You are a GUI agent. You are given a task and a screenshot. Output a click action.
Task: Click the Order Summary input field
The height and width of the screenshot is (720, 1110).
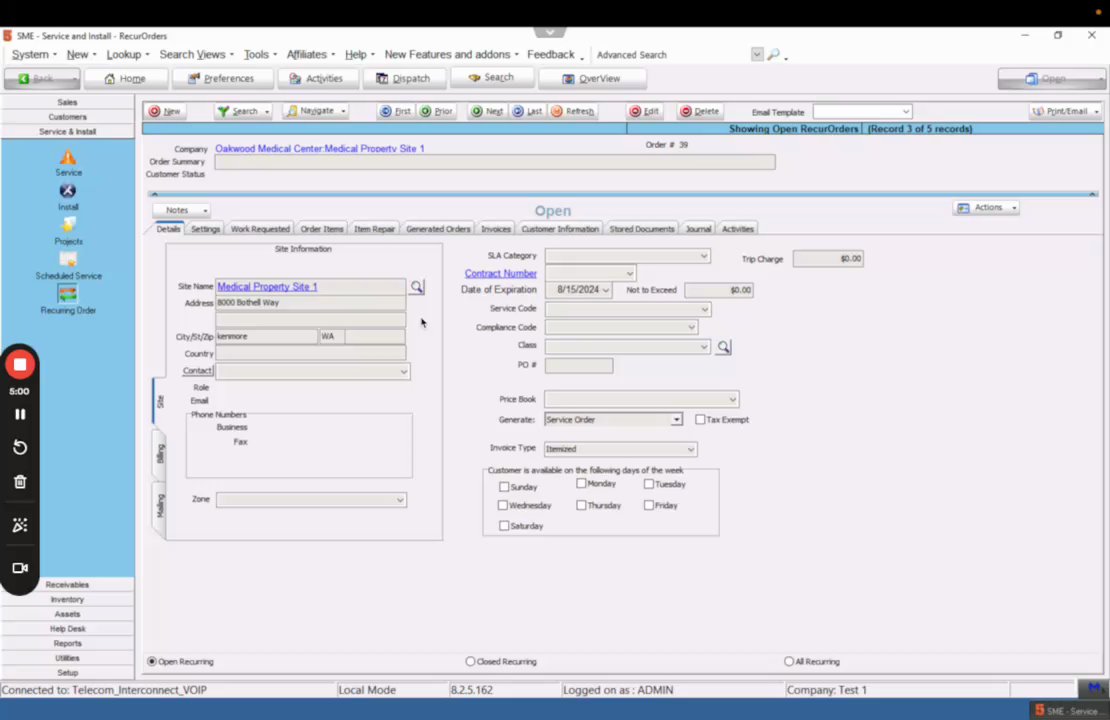point(495,162)
